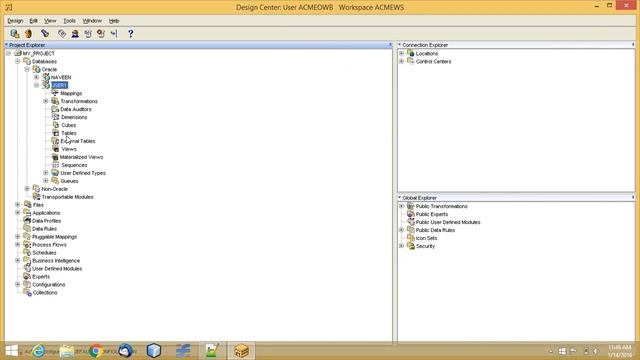Expand the Queues node
This screenshot has height=360, width=640.
click(46, 181)
